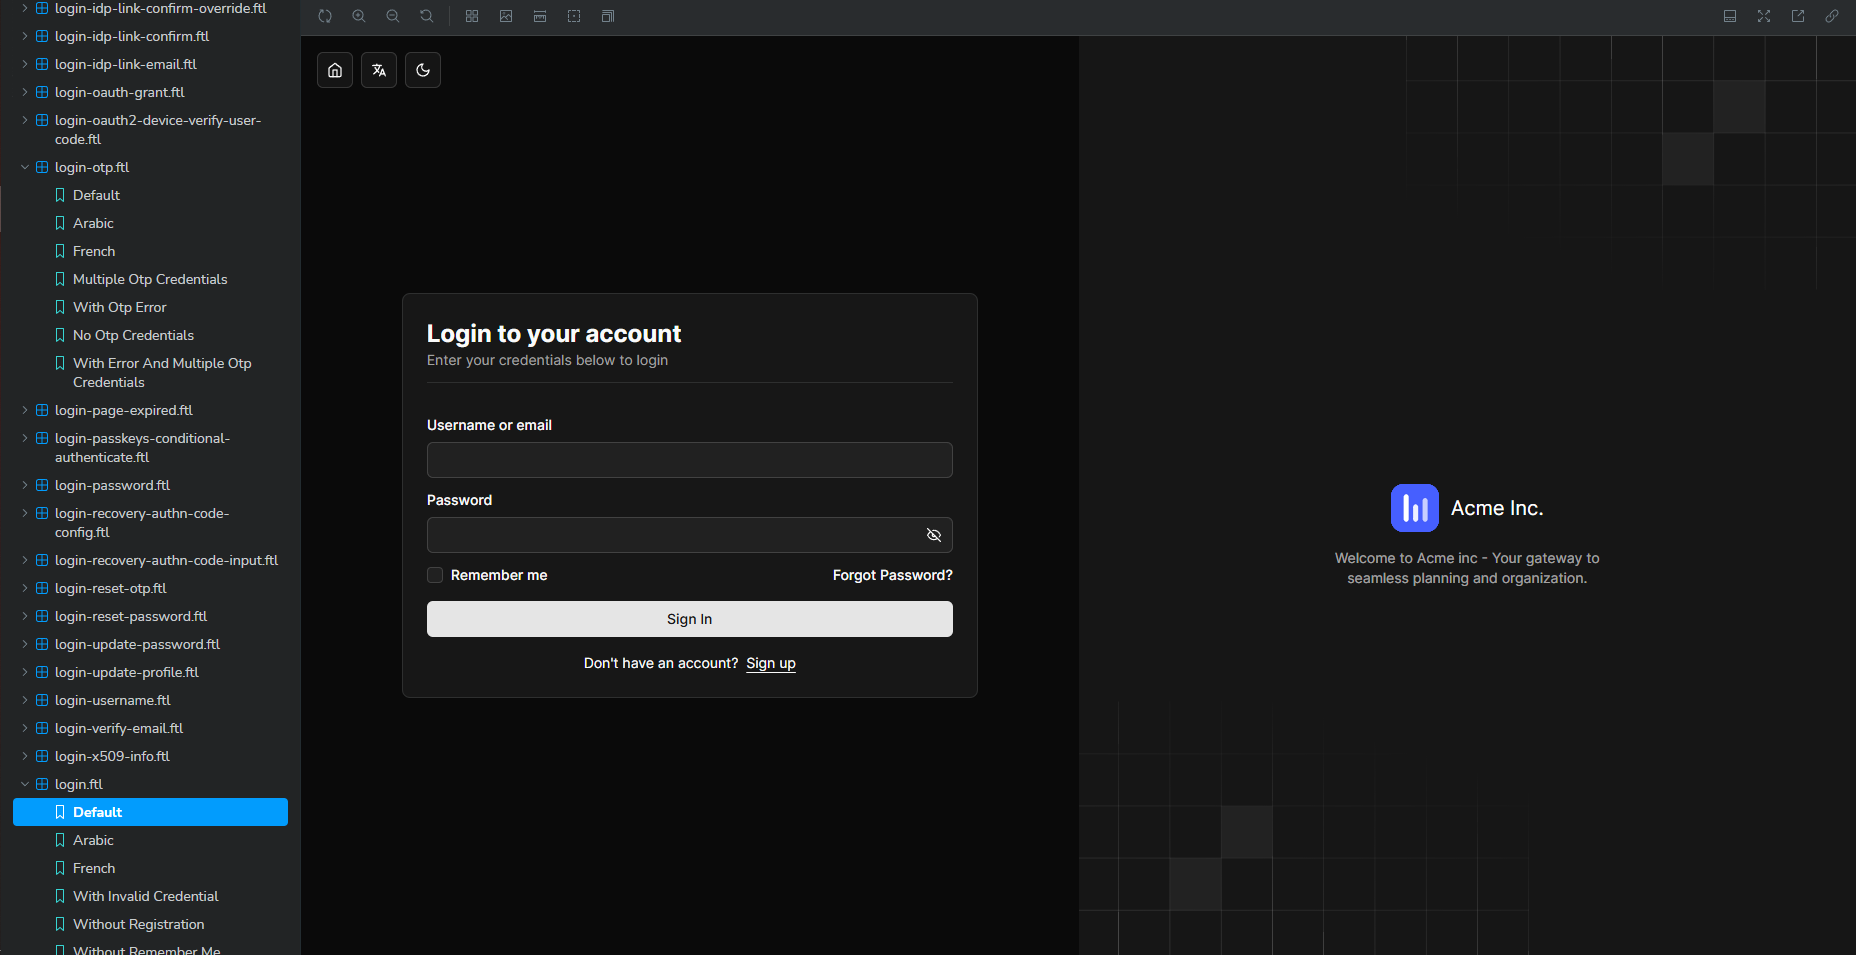Open the With Invalid Credential story

(x=146, y=896)
